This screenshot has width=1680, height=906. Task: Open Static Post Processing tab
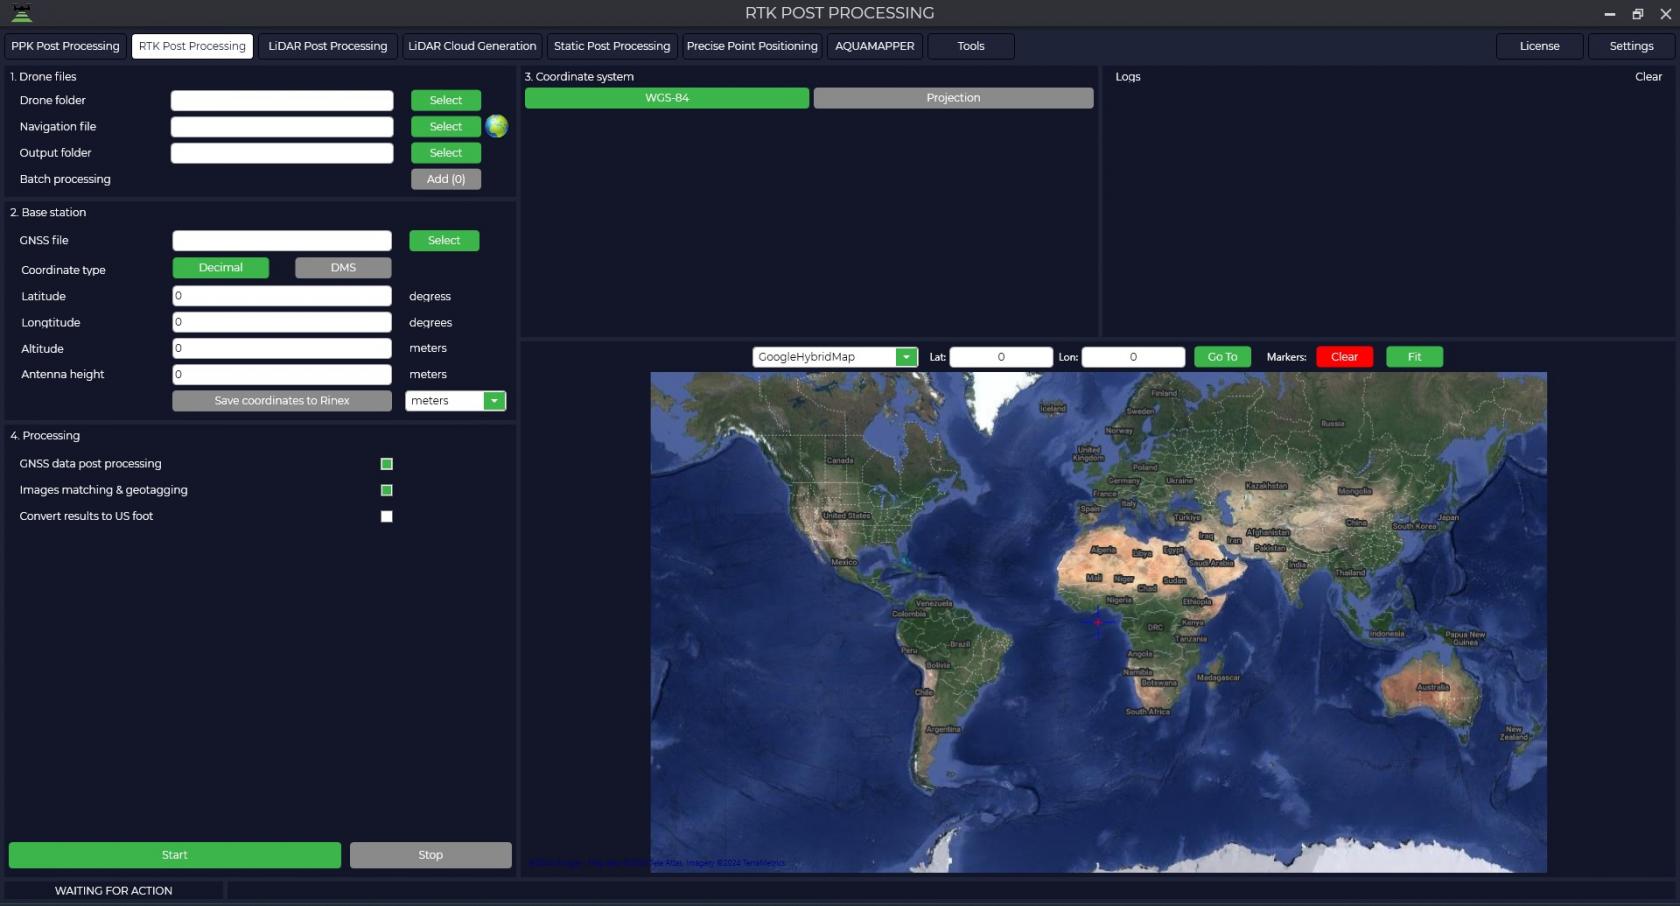click(612, 46)
